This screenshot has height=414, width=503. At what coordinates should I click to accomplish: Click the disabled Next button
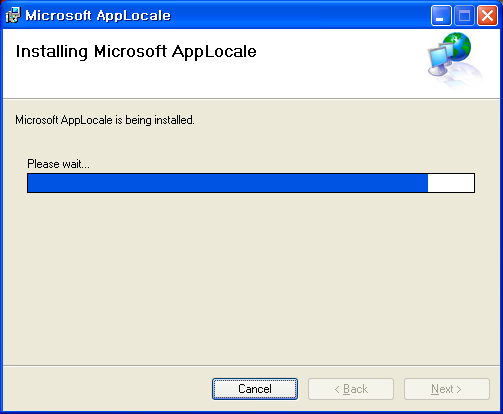447,389
